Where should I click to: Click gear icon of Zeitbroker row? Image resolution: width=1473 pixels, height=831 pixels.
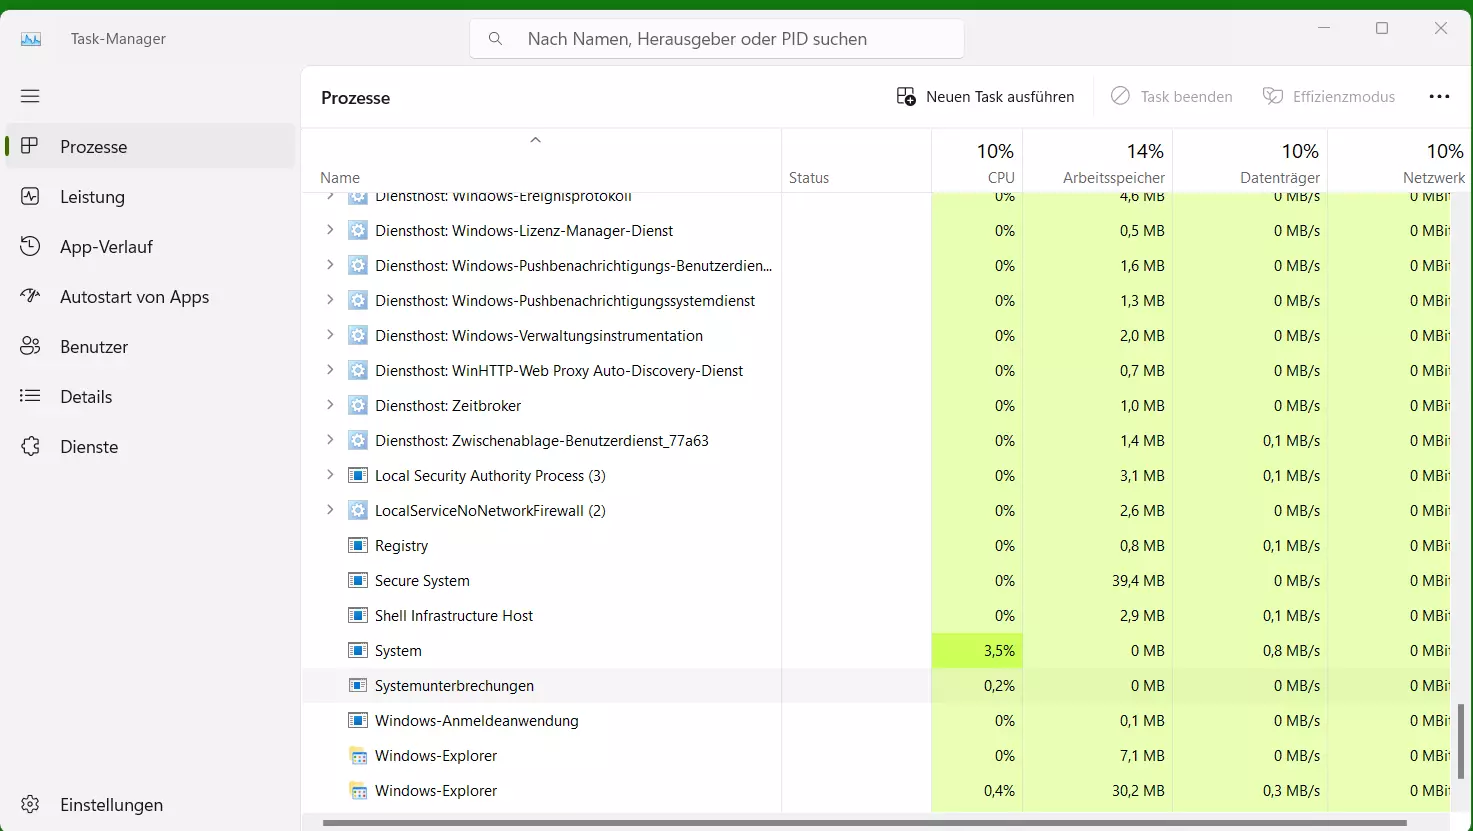(x=358, y=405)
